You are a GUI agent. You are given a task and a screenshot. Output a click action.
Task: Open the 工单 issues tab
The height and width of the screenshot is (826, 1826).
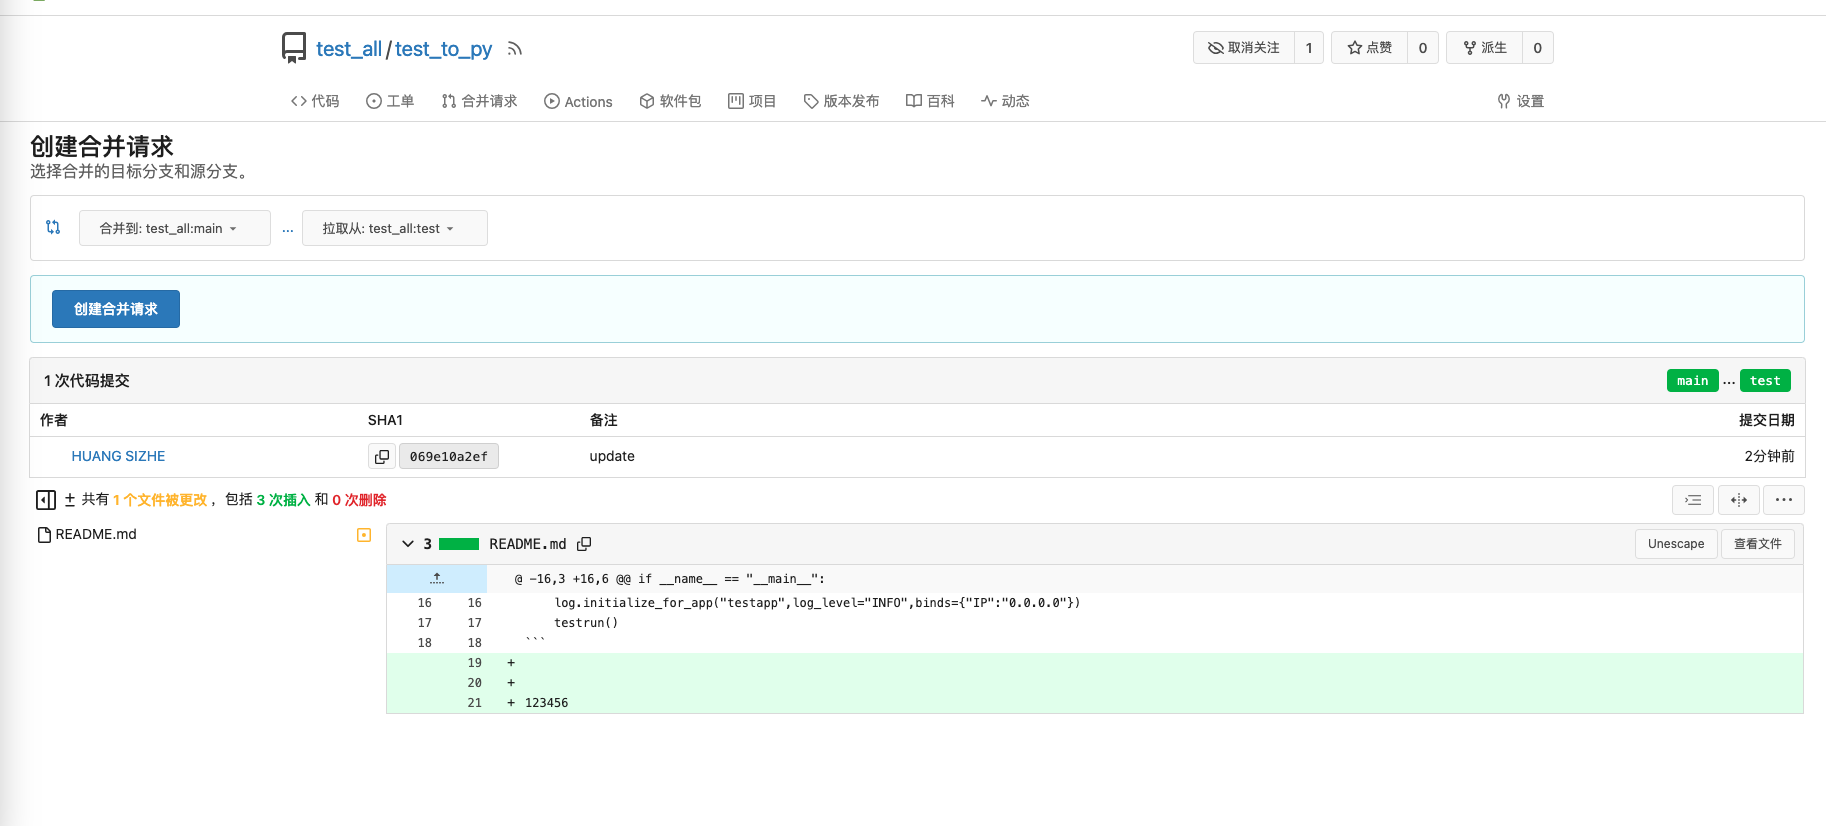pyautogui.click(x=390, y=101)
